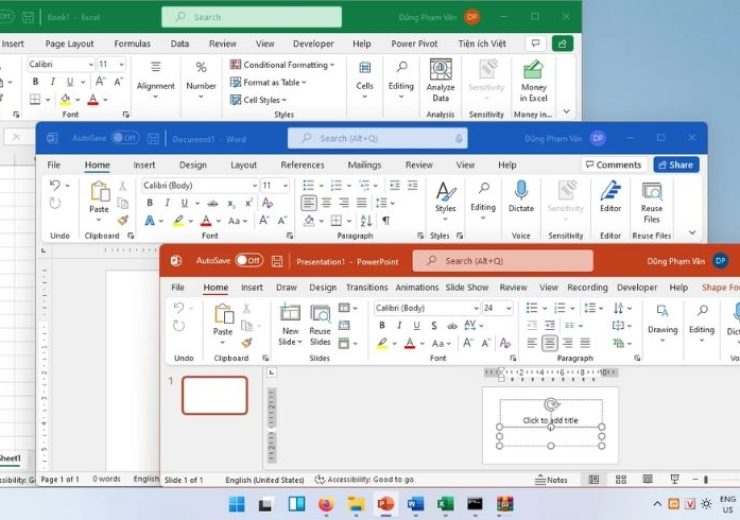
Task: Open Mailings tab in Word
Action: (x=364, y=165)
